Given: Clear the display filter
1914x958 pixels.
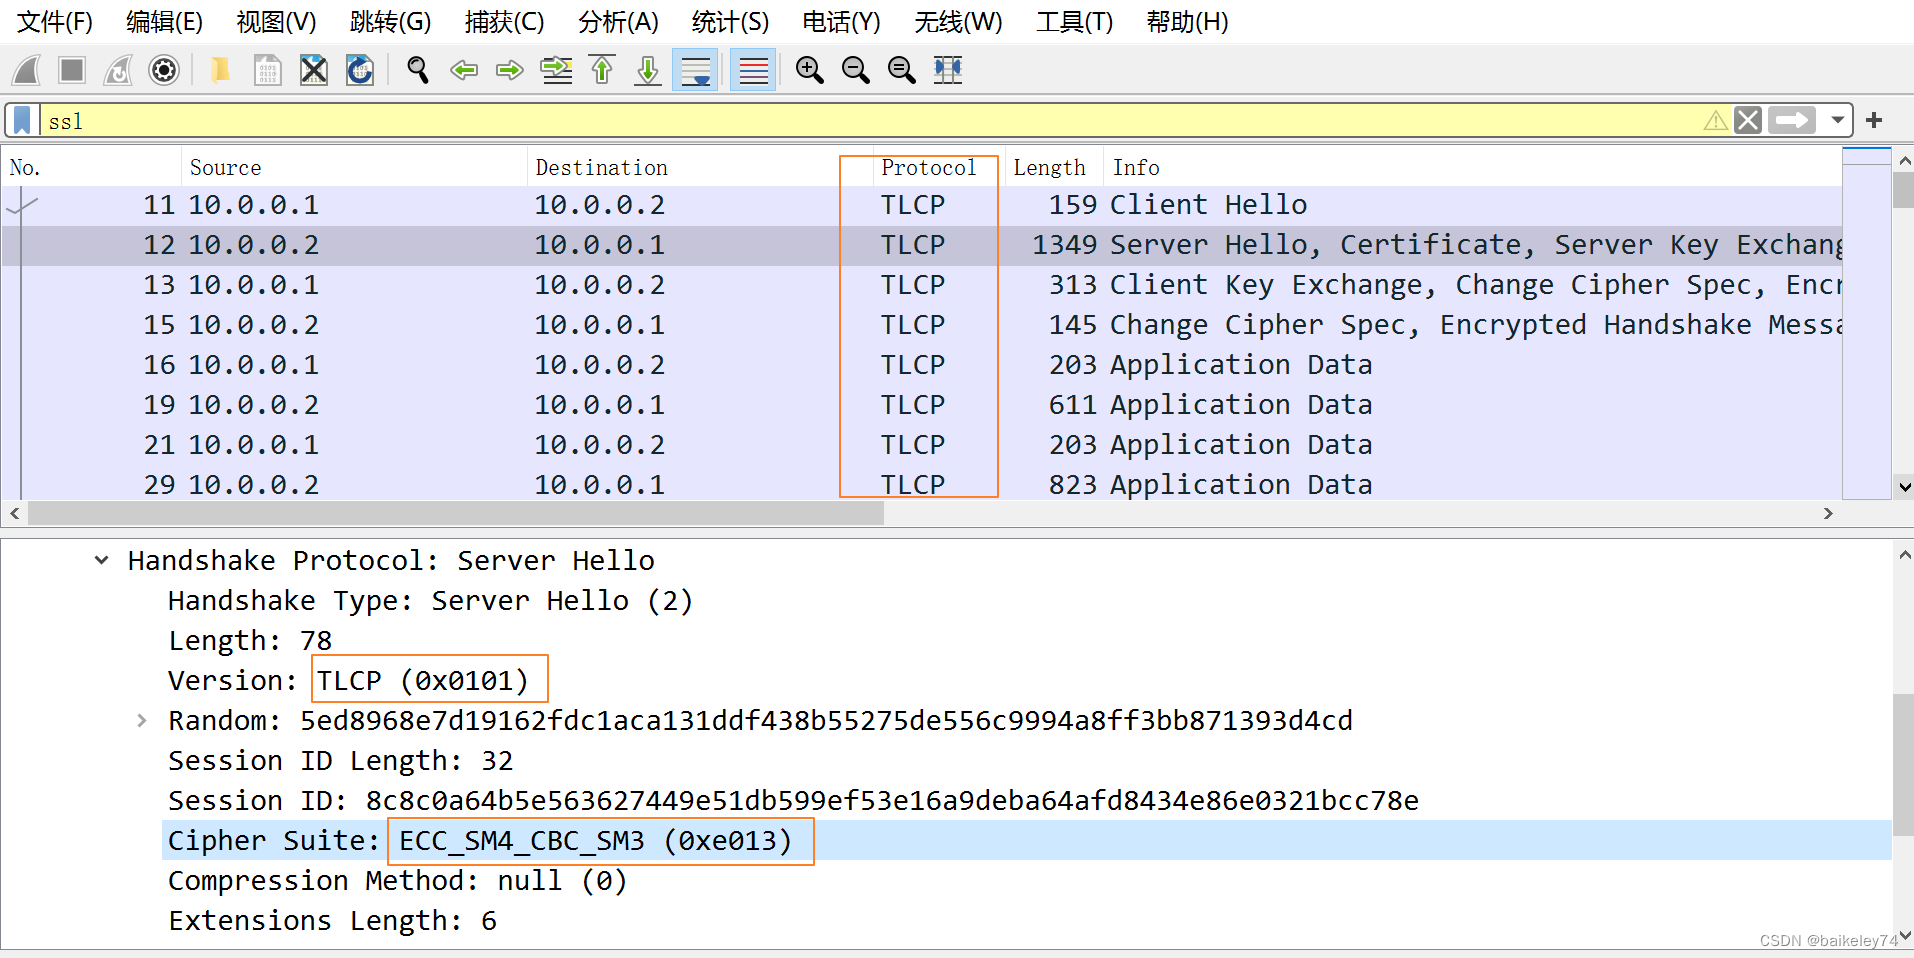Looking at the screenshot, I should click(x=1748, y=121).
